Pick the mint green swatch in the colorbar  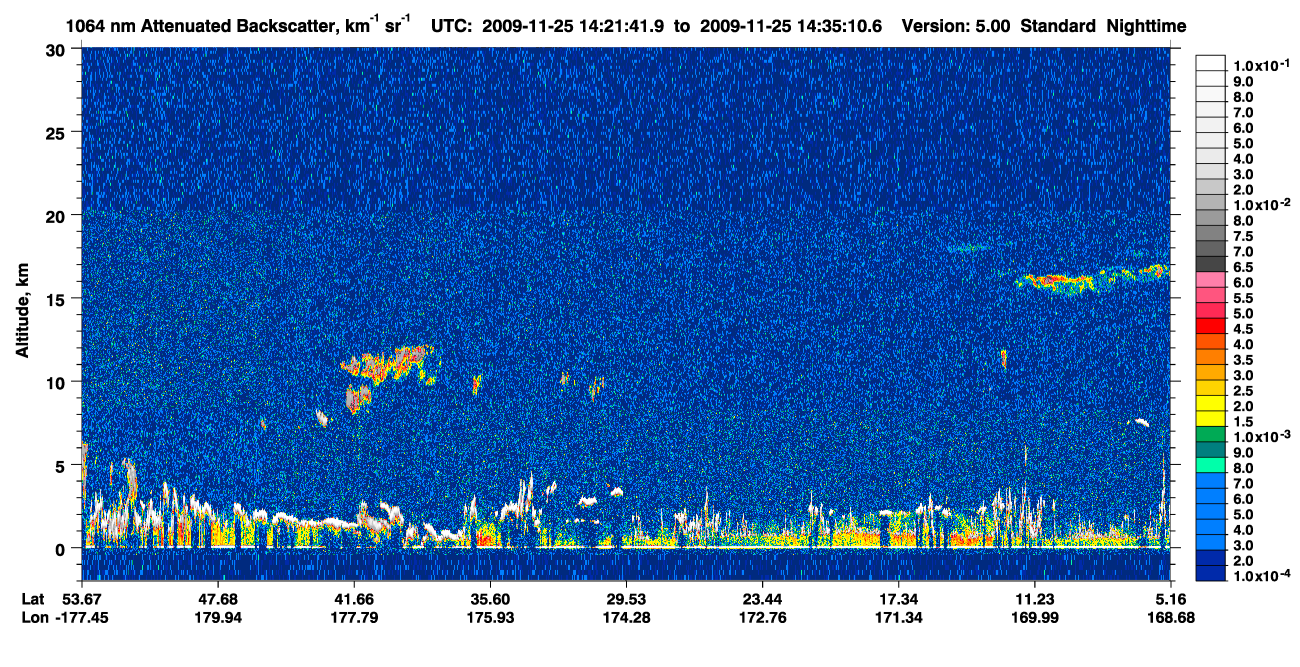tap(1210, 465)
